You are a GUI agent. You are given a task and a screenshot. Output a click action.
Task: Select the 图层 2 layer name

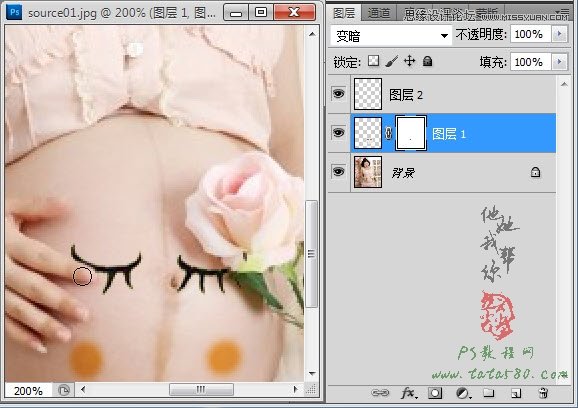406,95
